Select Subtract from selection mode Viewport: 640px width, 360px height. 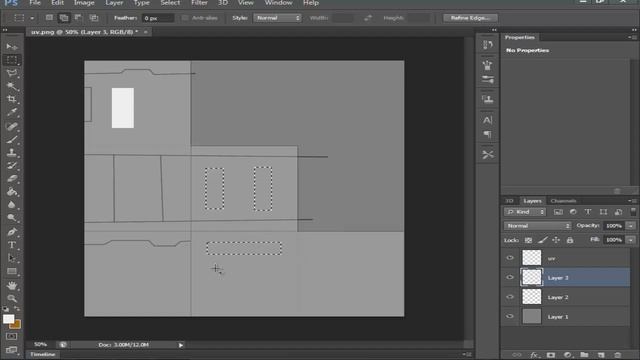[78, 18]
